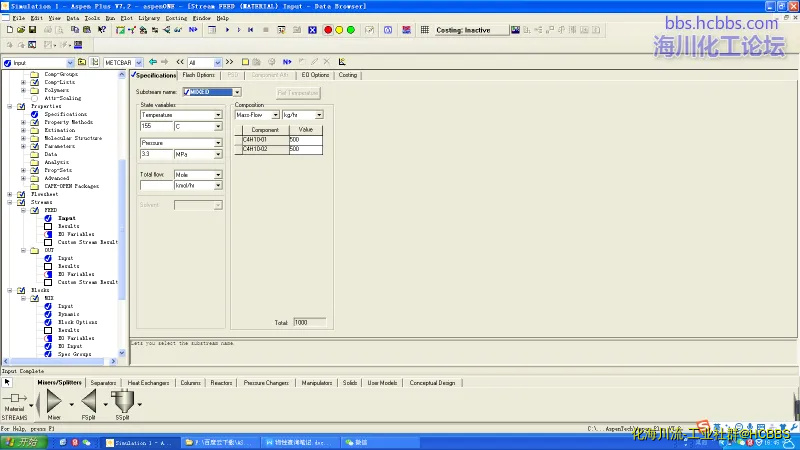This screenshot has height=450, width=800.
Task: Collapse the Blocks tree folder
Action: coord(10,290)
